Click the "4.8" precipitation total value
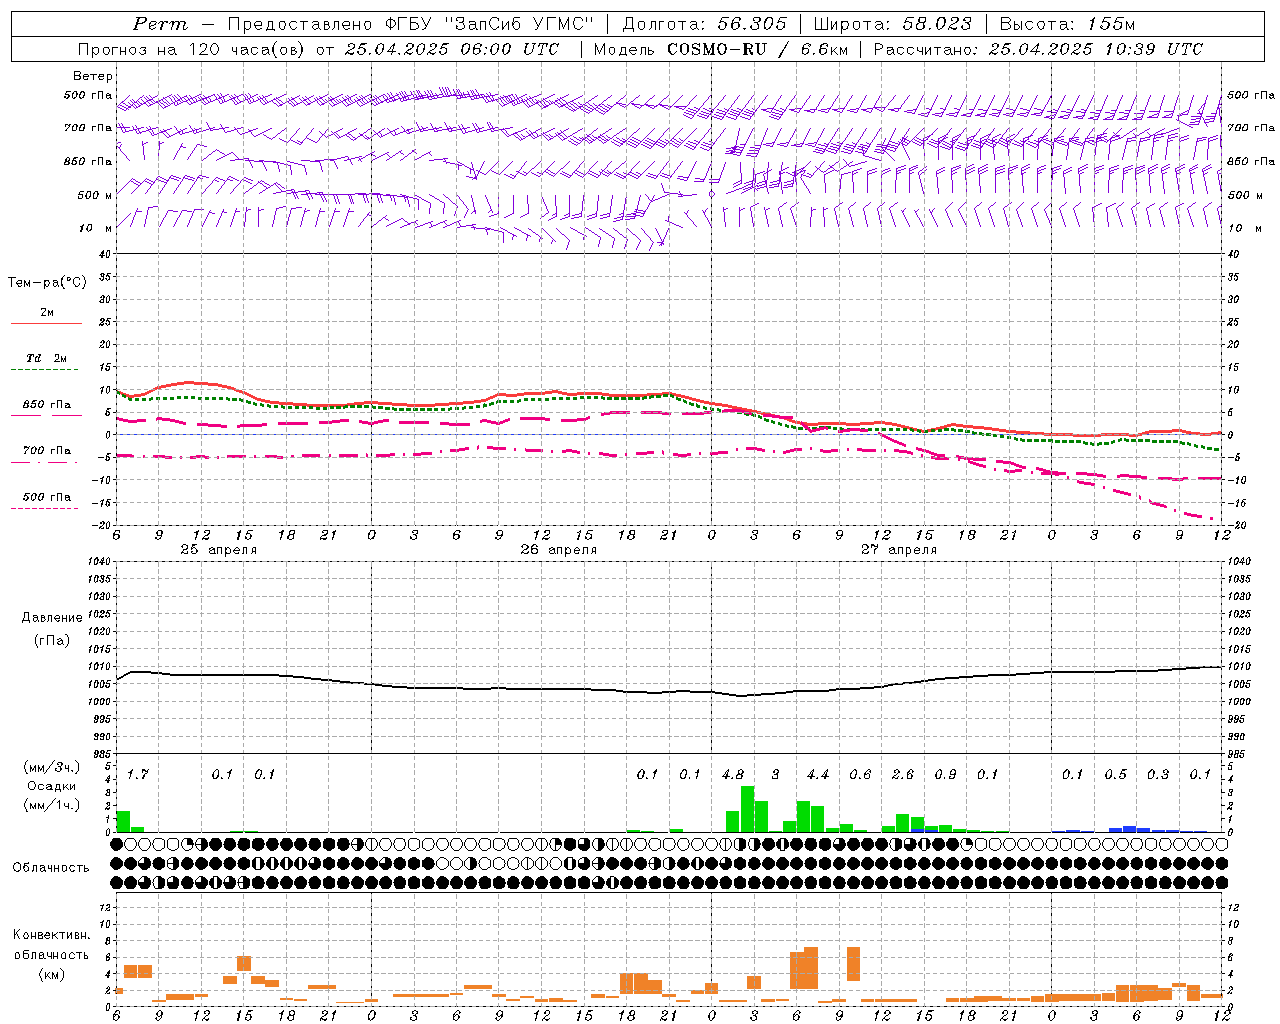The width and height of the screenshot is (1280, 1024). pos(732,774)
